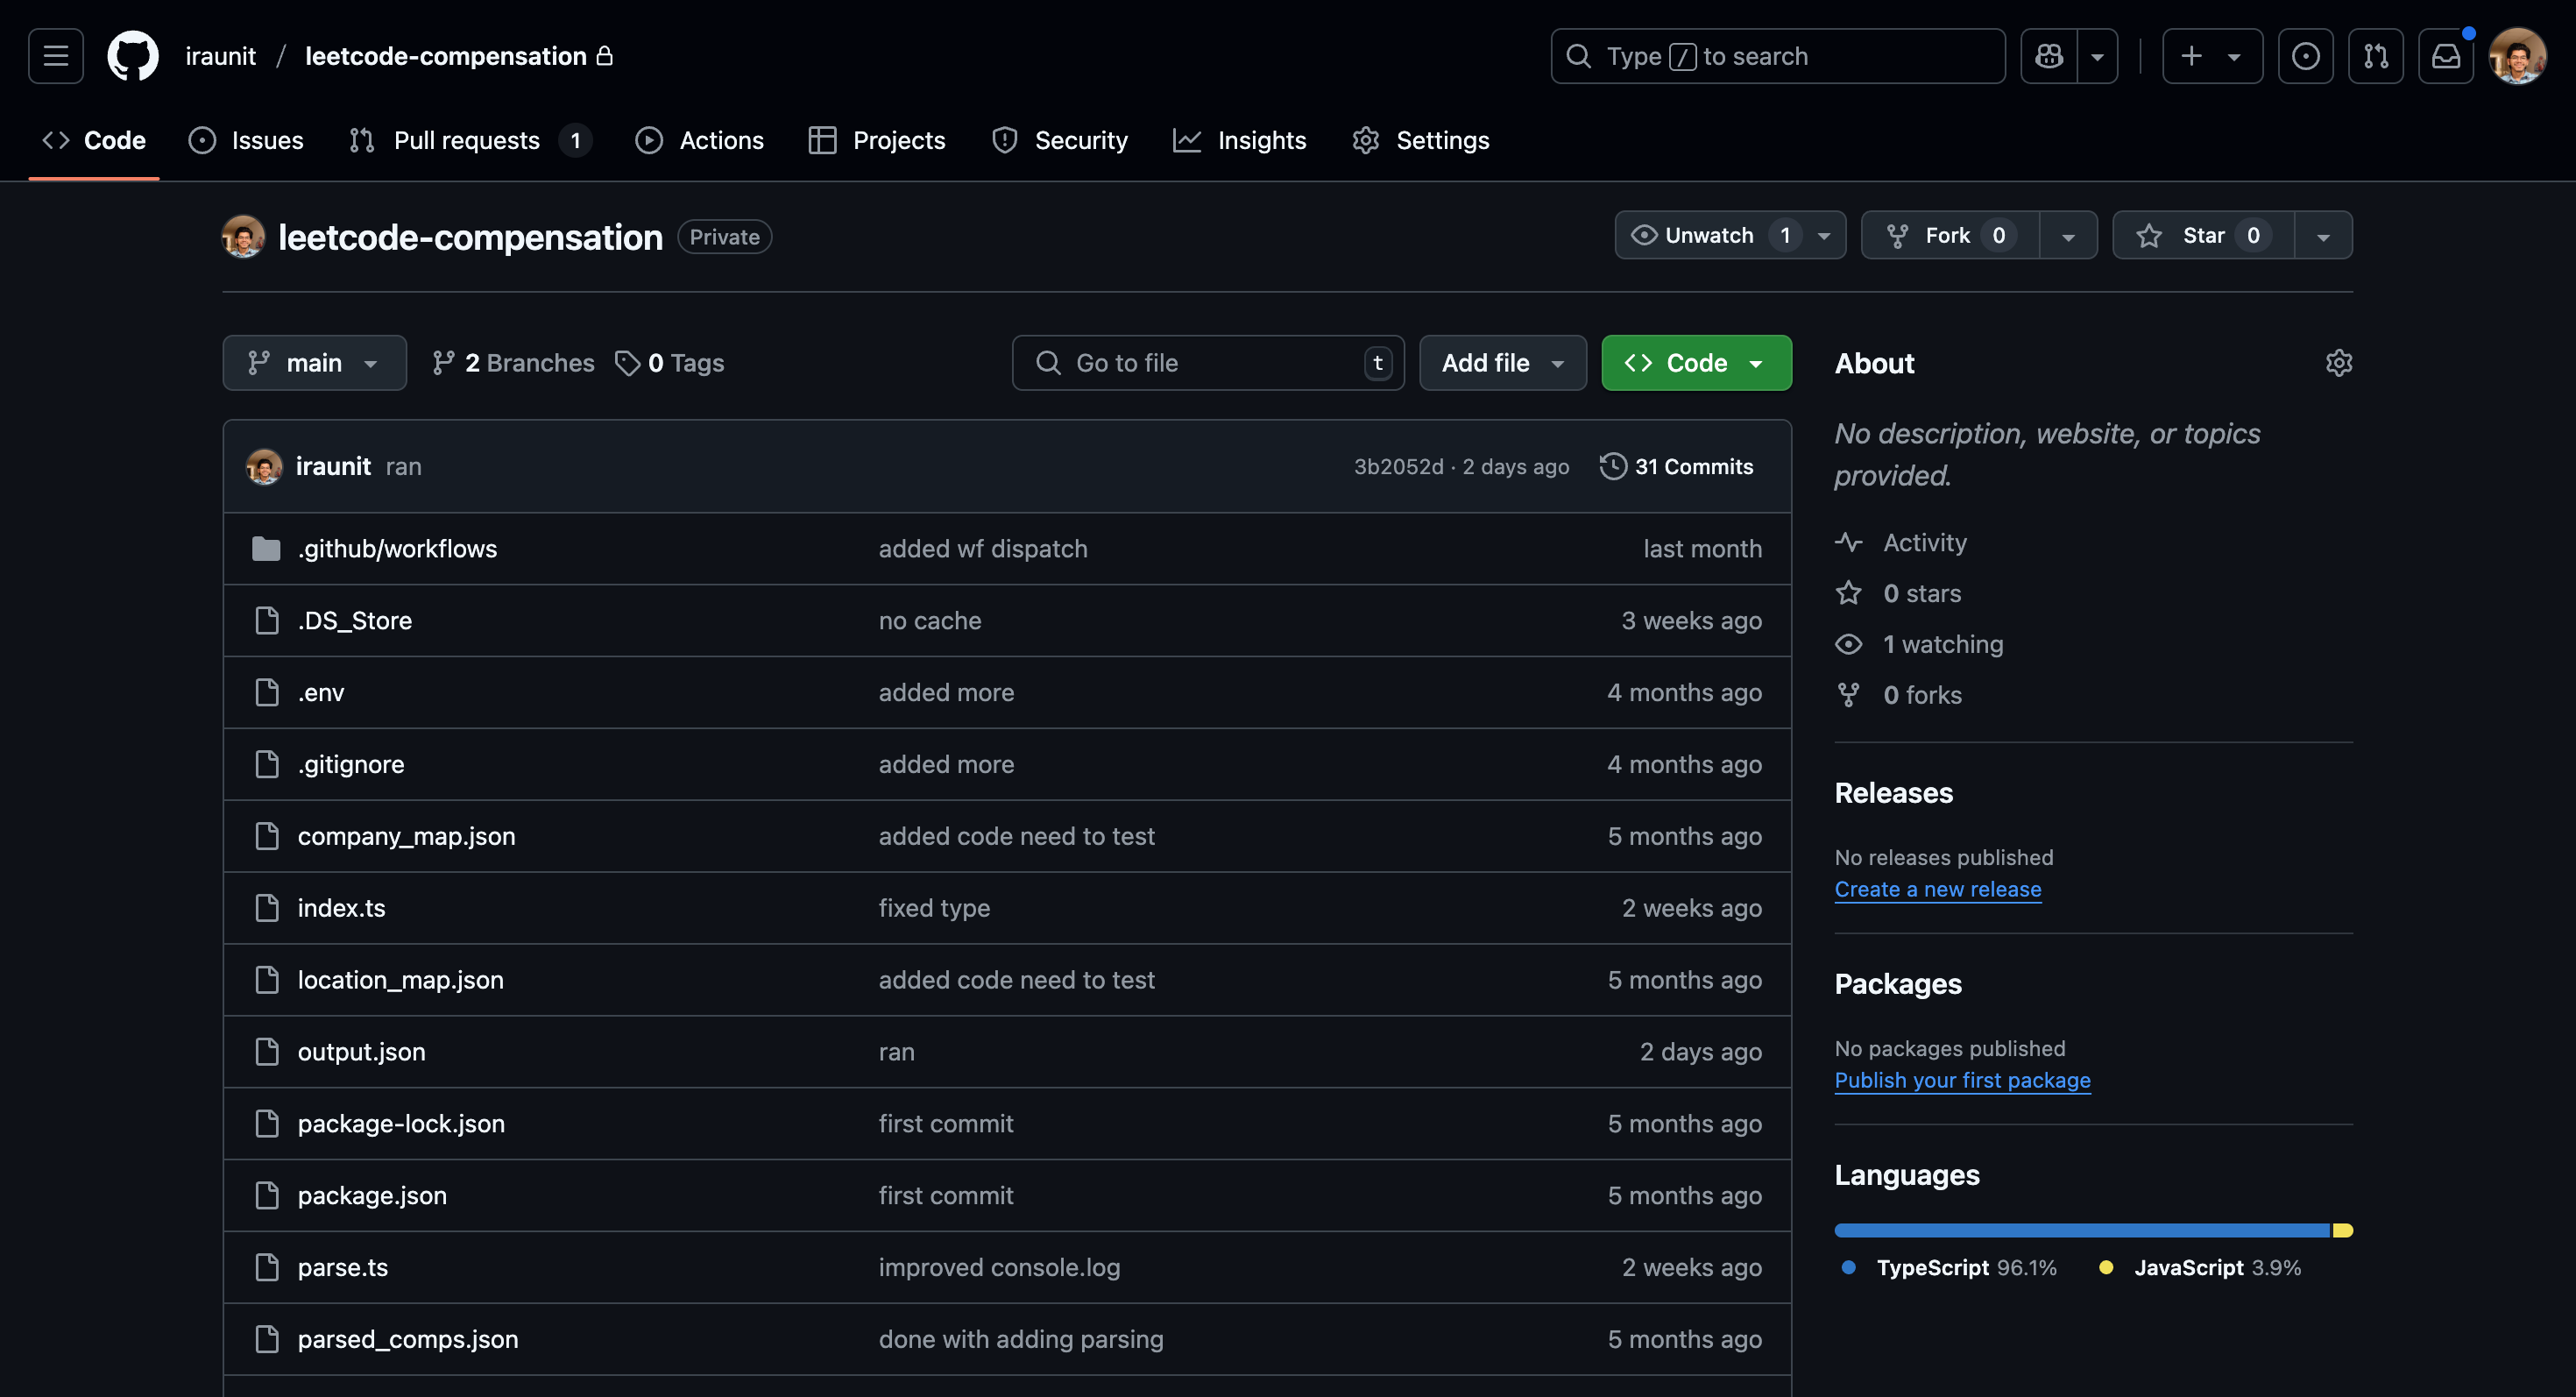
Task: Open the GitHub home via logo icon
Action: 133,55
